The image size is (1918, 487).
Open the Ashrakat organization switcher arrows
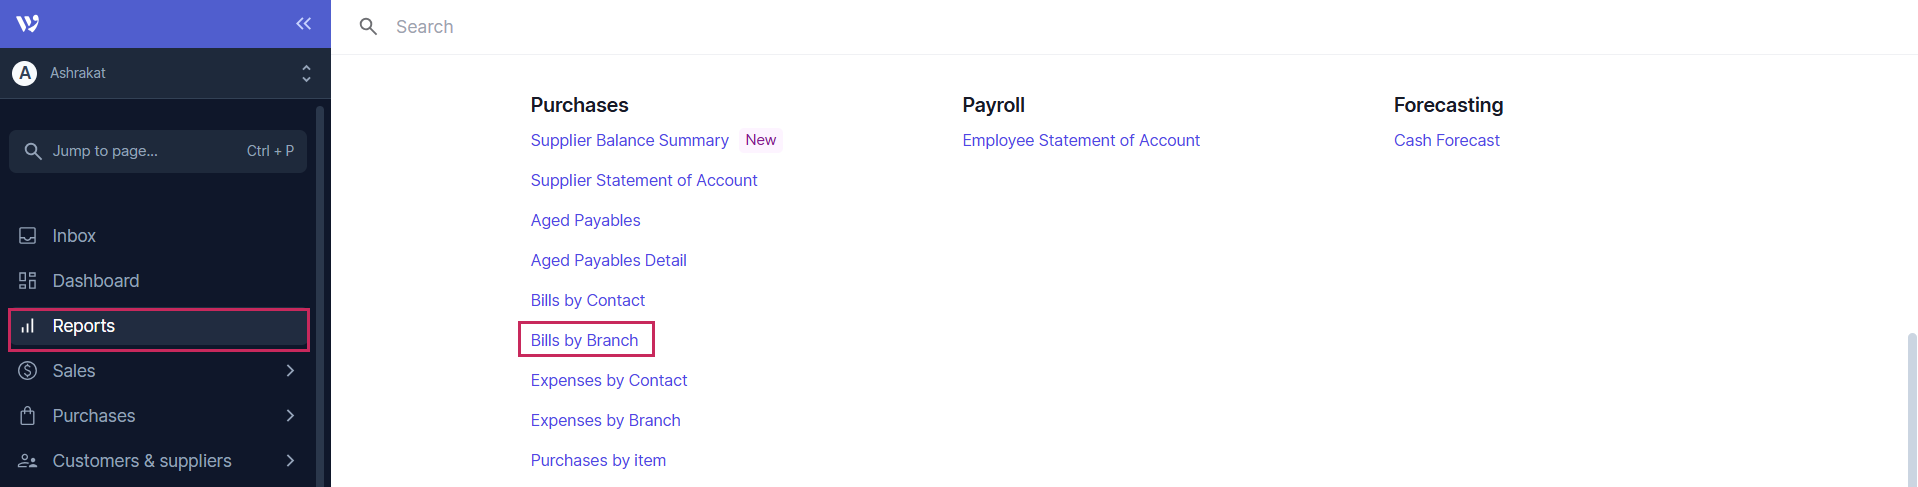306,73
